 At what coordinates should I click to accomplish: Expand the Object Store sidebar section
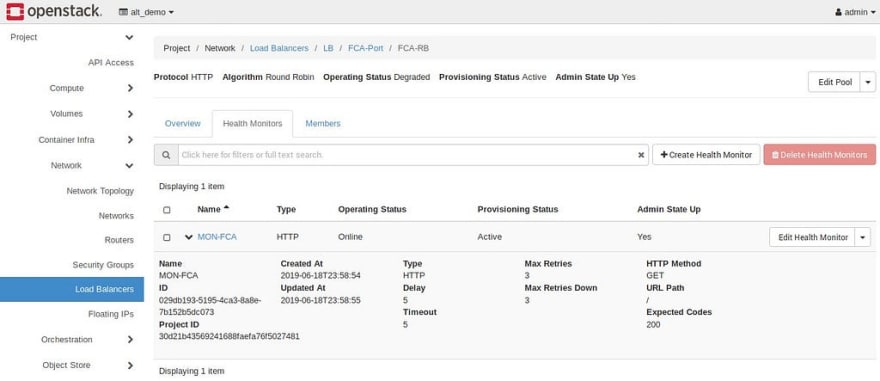pyautogui.click(x=130, y=365)
